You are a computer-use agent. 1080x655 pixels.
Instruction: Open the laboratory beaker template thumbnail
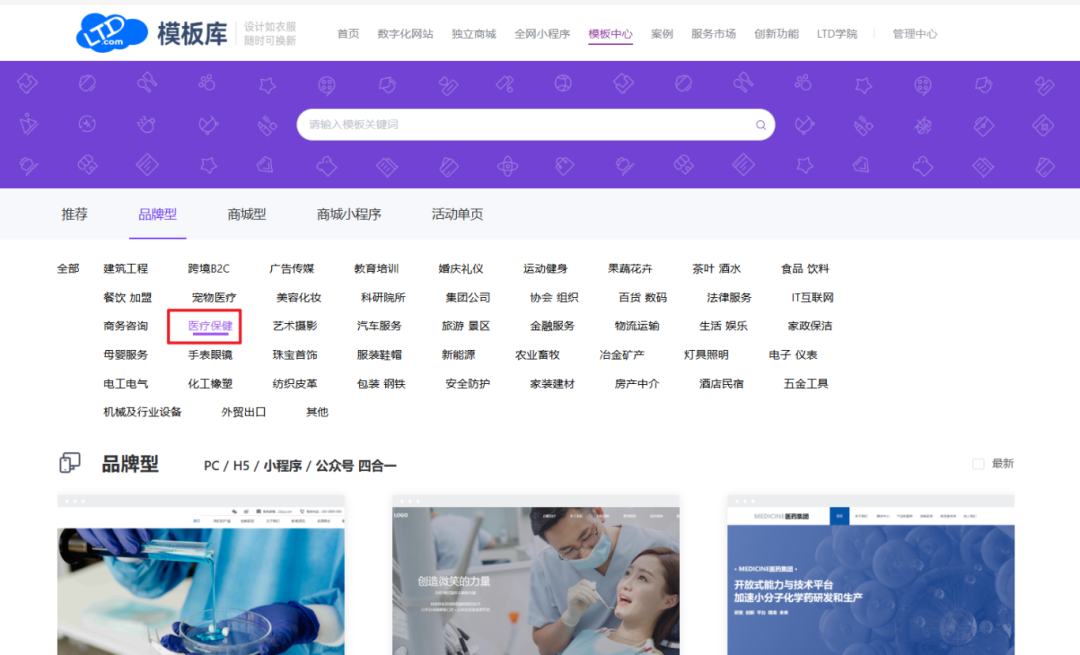click(x=200, y=575)
